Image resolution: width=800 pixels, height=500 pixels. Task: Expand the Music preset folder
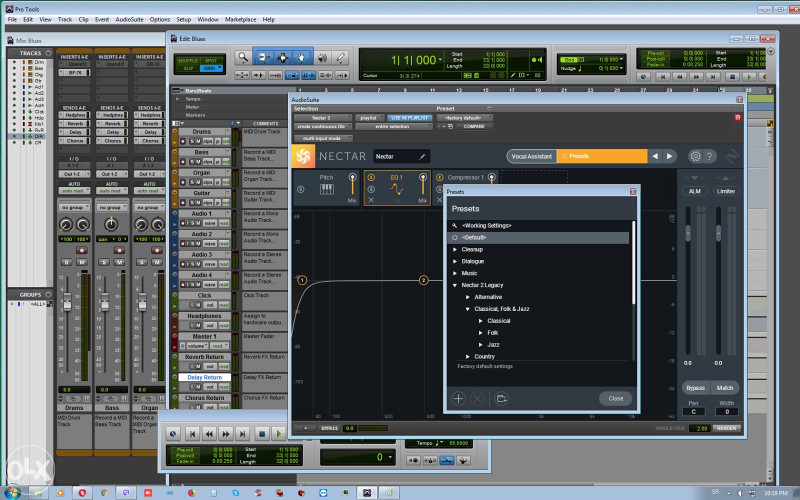click(455, 273)
